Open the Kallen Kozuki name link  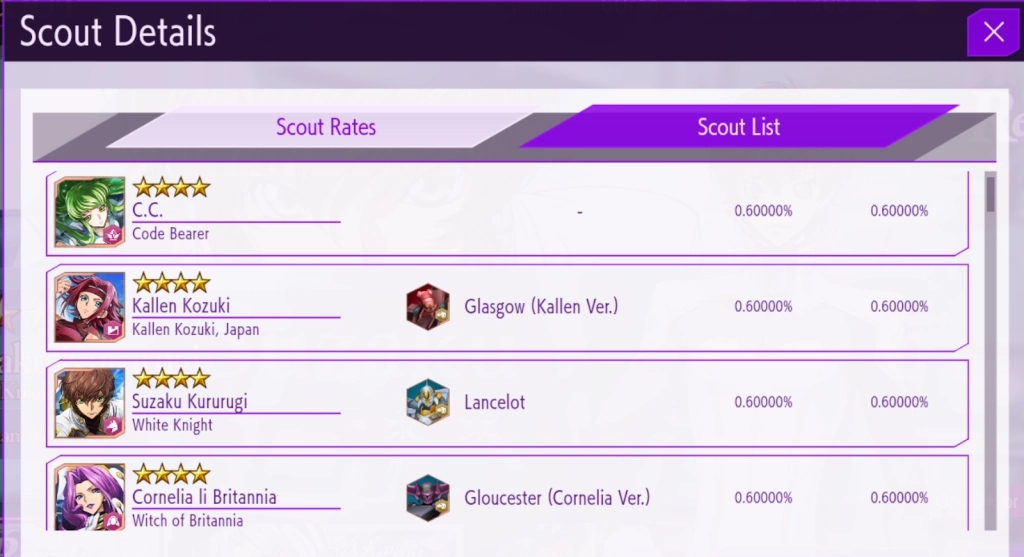181,306
